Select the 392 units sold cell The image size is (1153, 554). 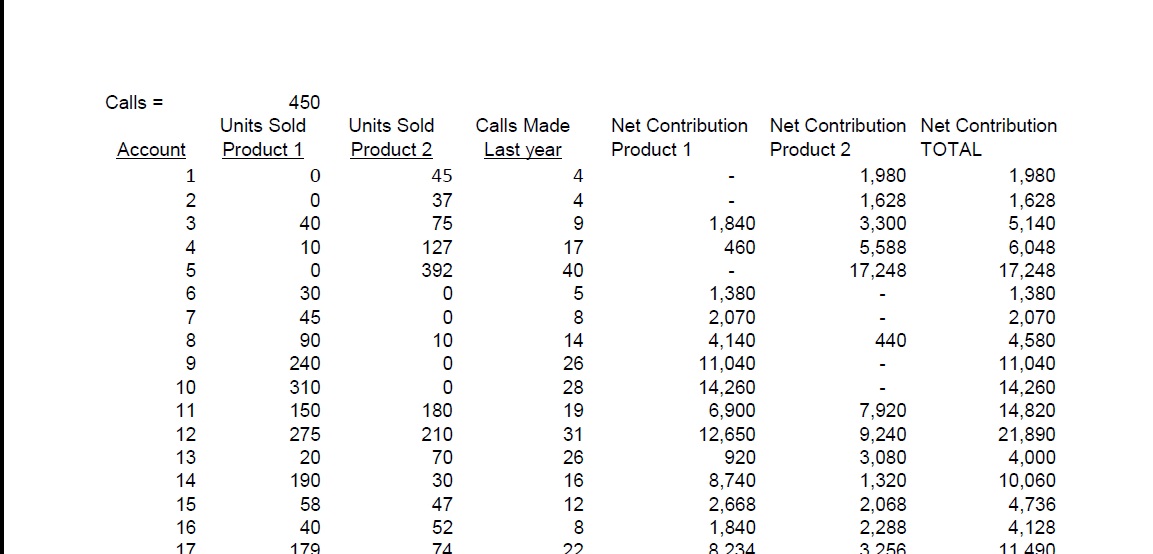point(436,270)
